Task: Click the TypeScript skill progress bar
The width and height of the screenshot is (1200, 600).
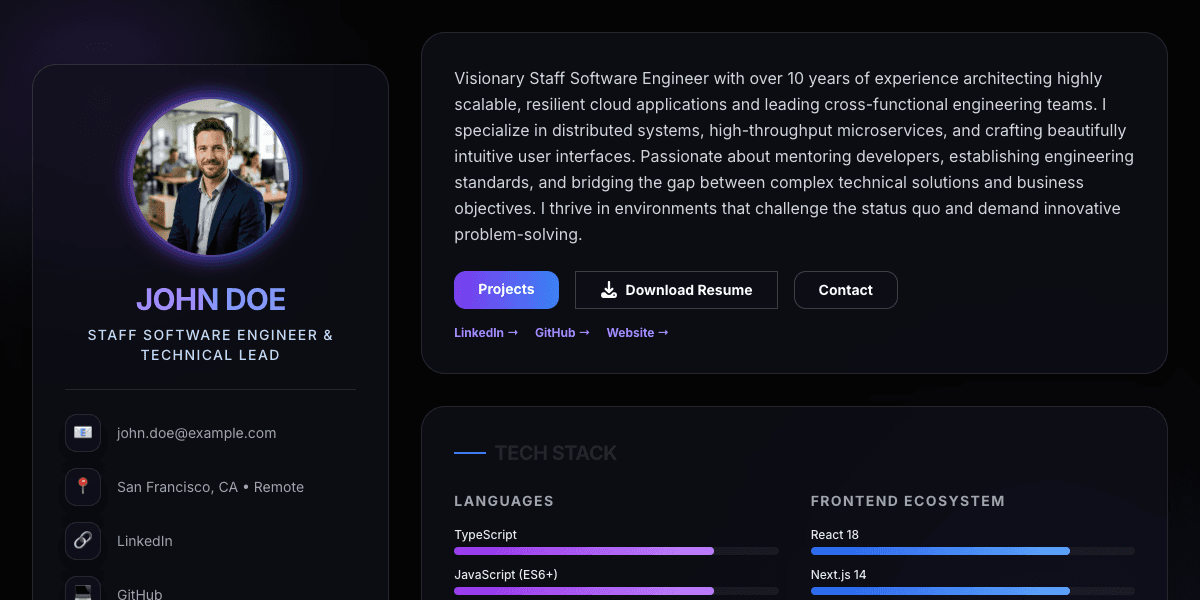Action: [x=616, y=551]
